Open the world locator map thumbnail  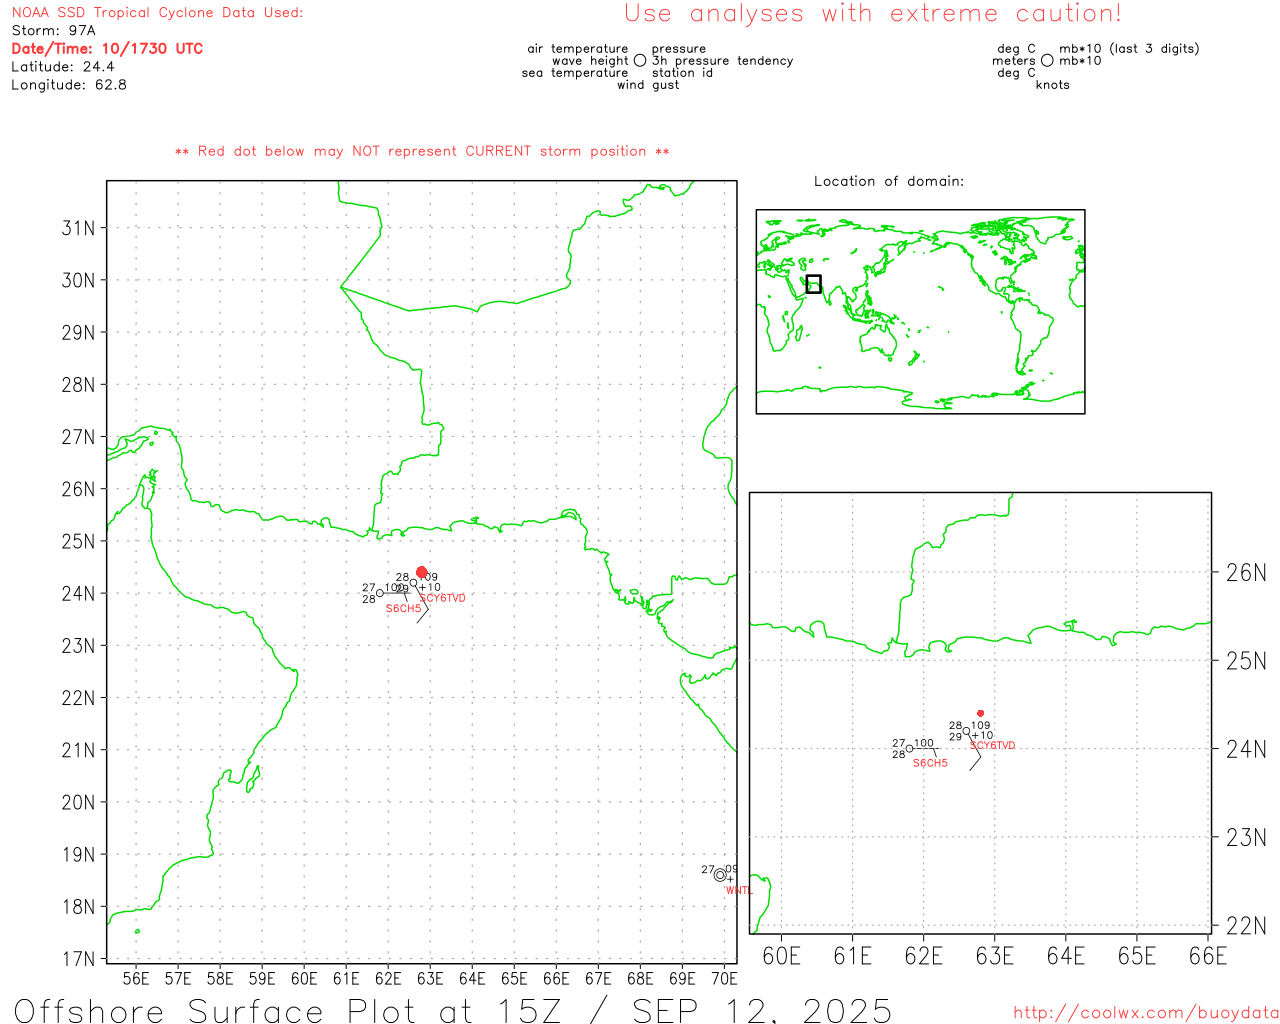920,311
